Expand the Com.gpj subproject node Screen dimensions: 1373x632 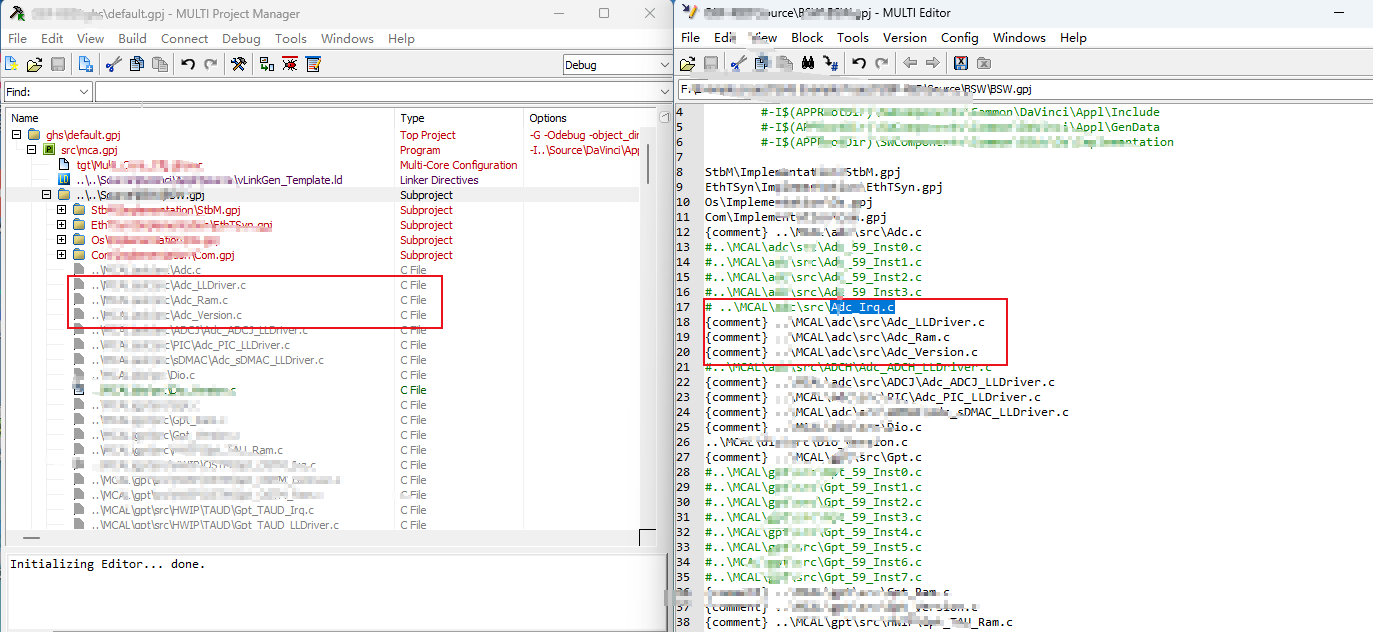[x=62, y=255]
